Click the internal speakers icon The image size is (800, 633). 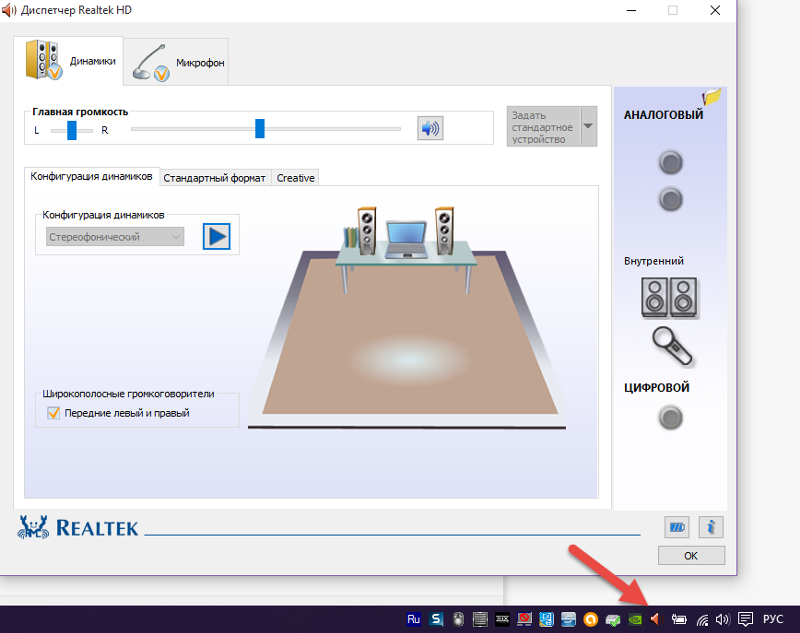(x=669, y=297)
